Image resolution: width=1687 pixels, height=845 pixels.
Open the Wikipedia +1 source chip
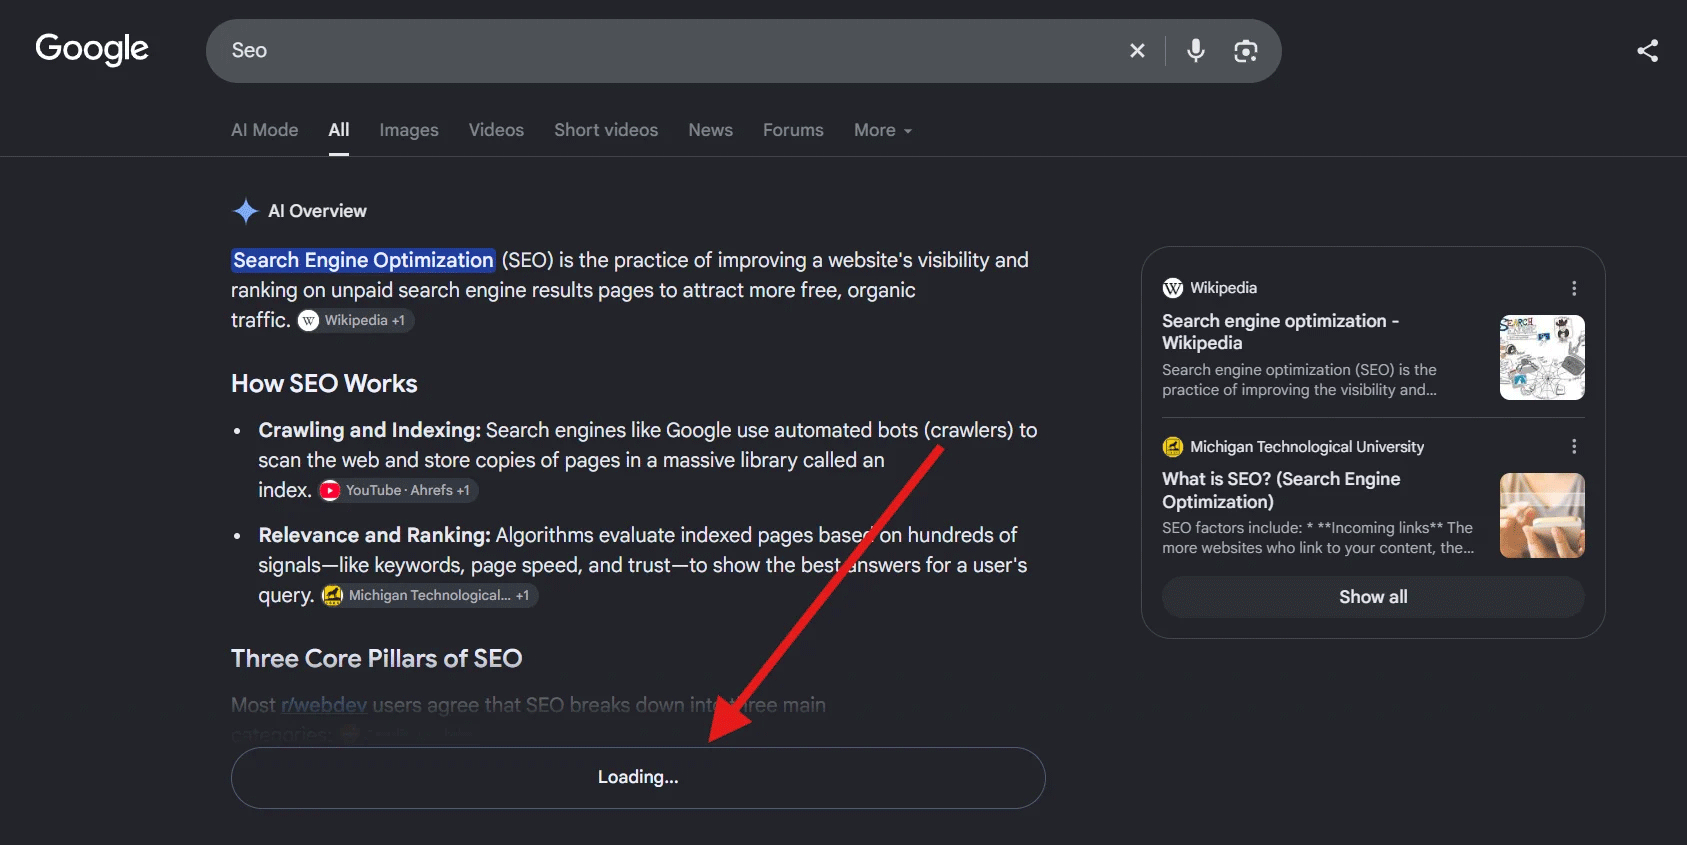356,320
